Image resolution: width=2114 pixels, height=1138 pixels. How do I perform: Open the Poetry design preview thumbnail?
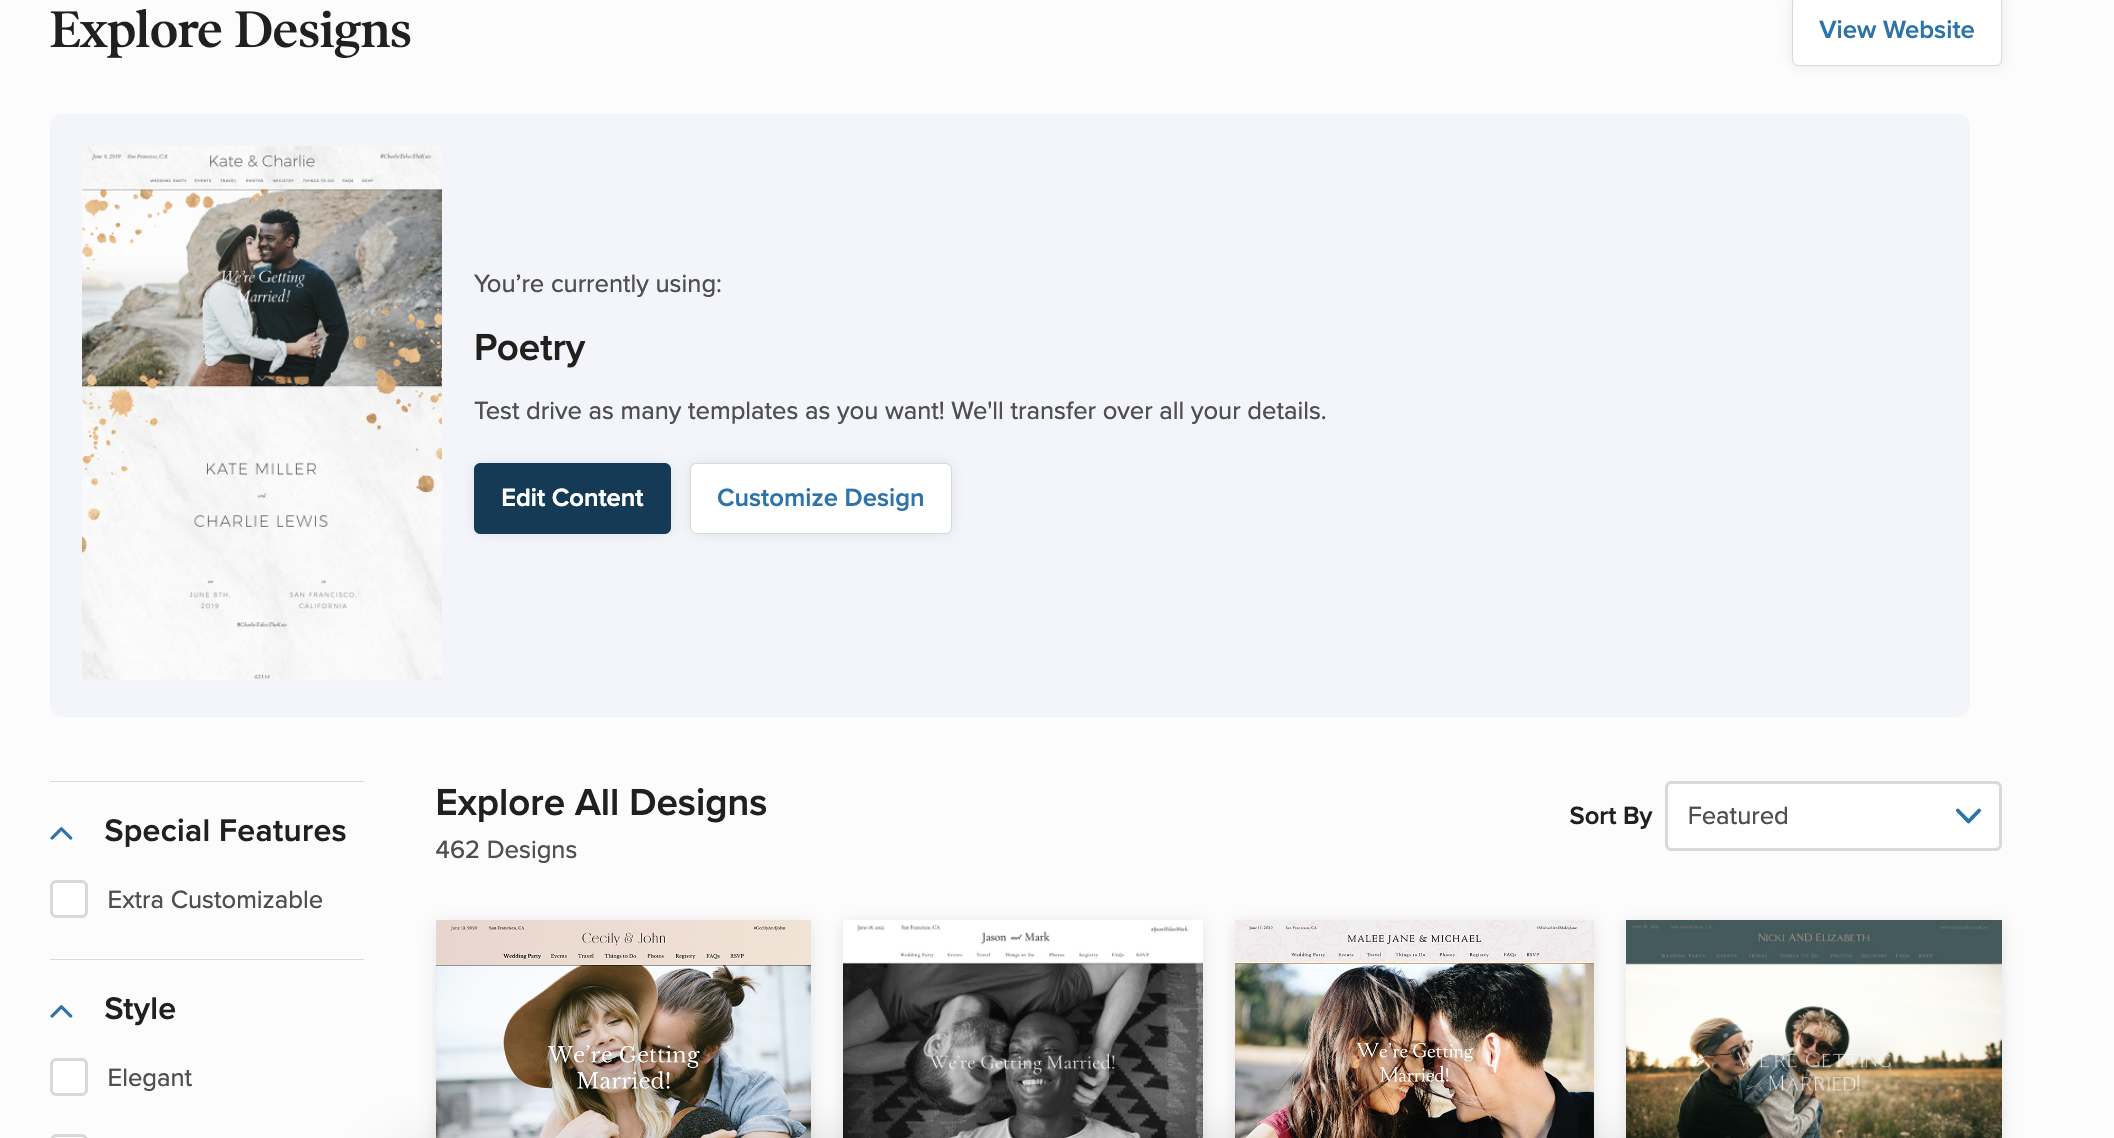point(262,412)
